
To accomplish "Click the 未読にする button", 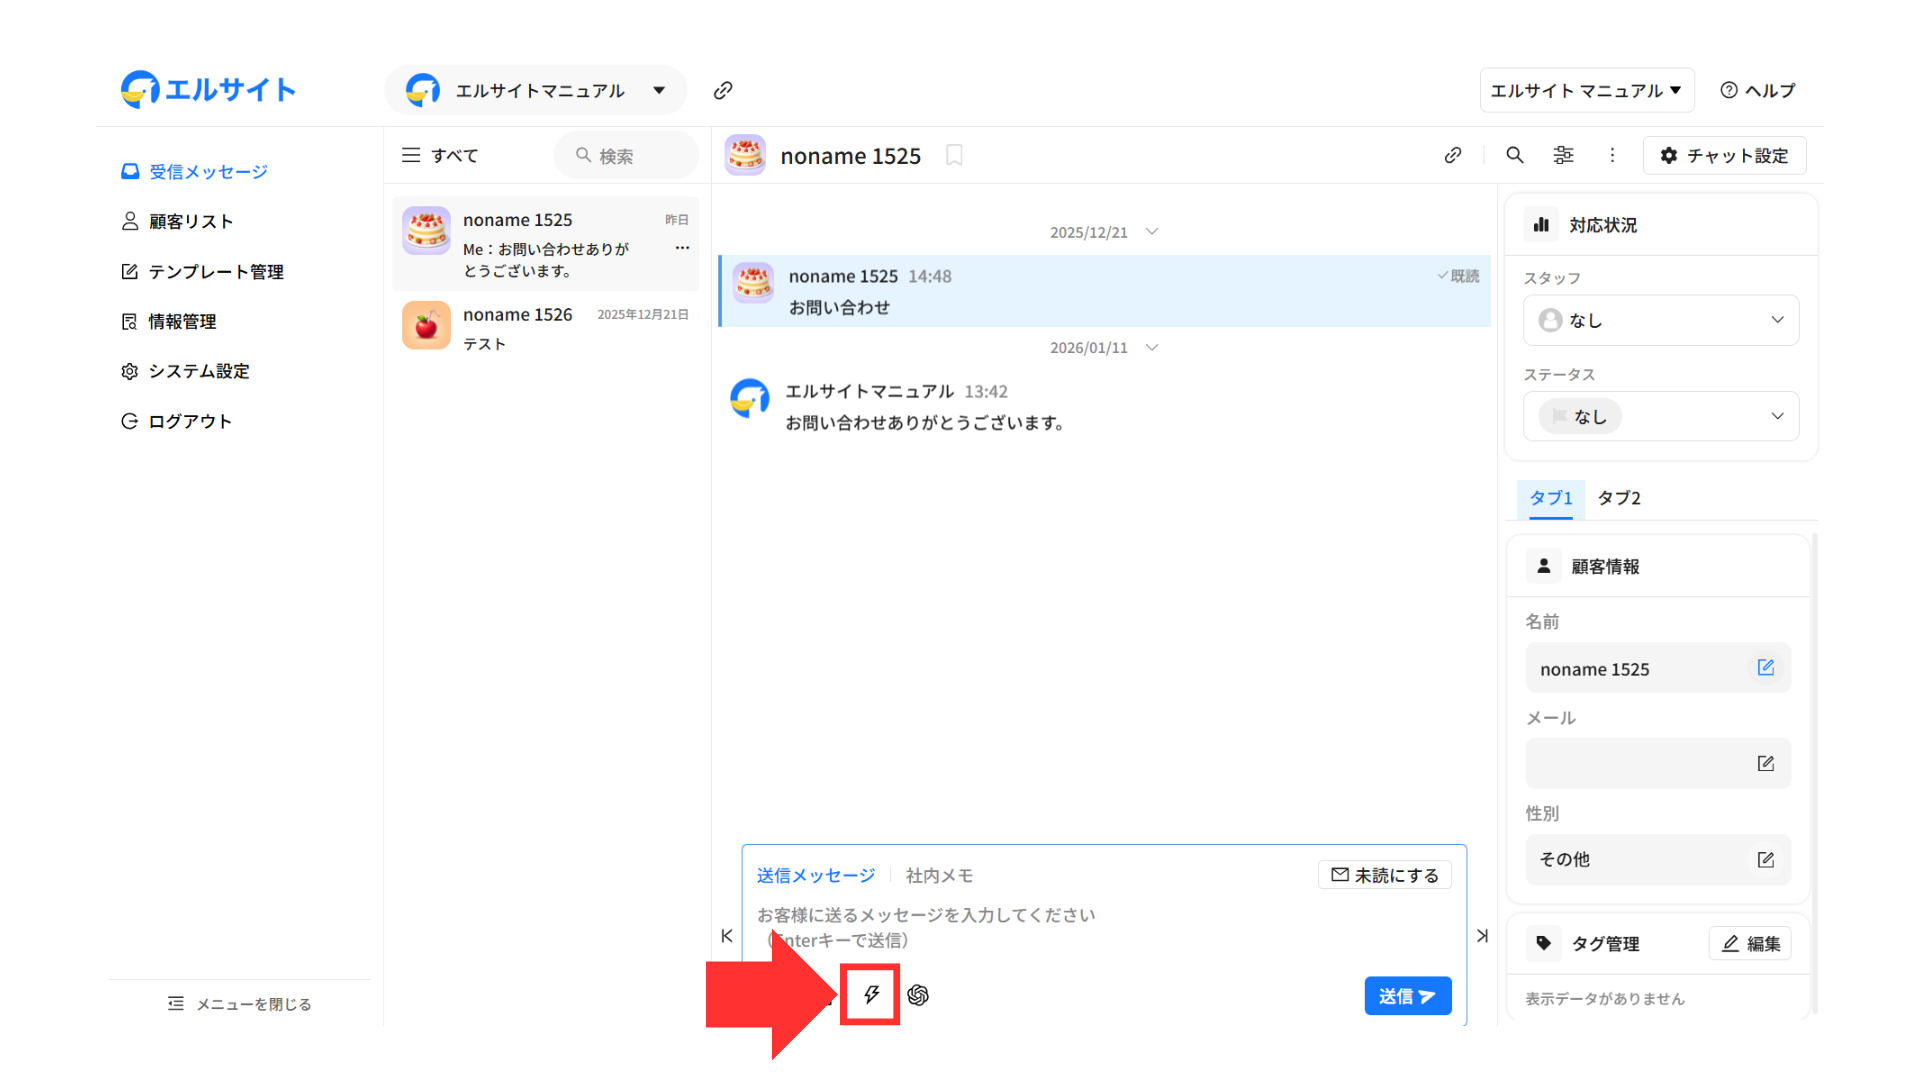I will 1384,875.
